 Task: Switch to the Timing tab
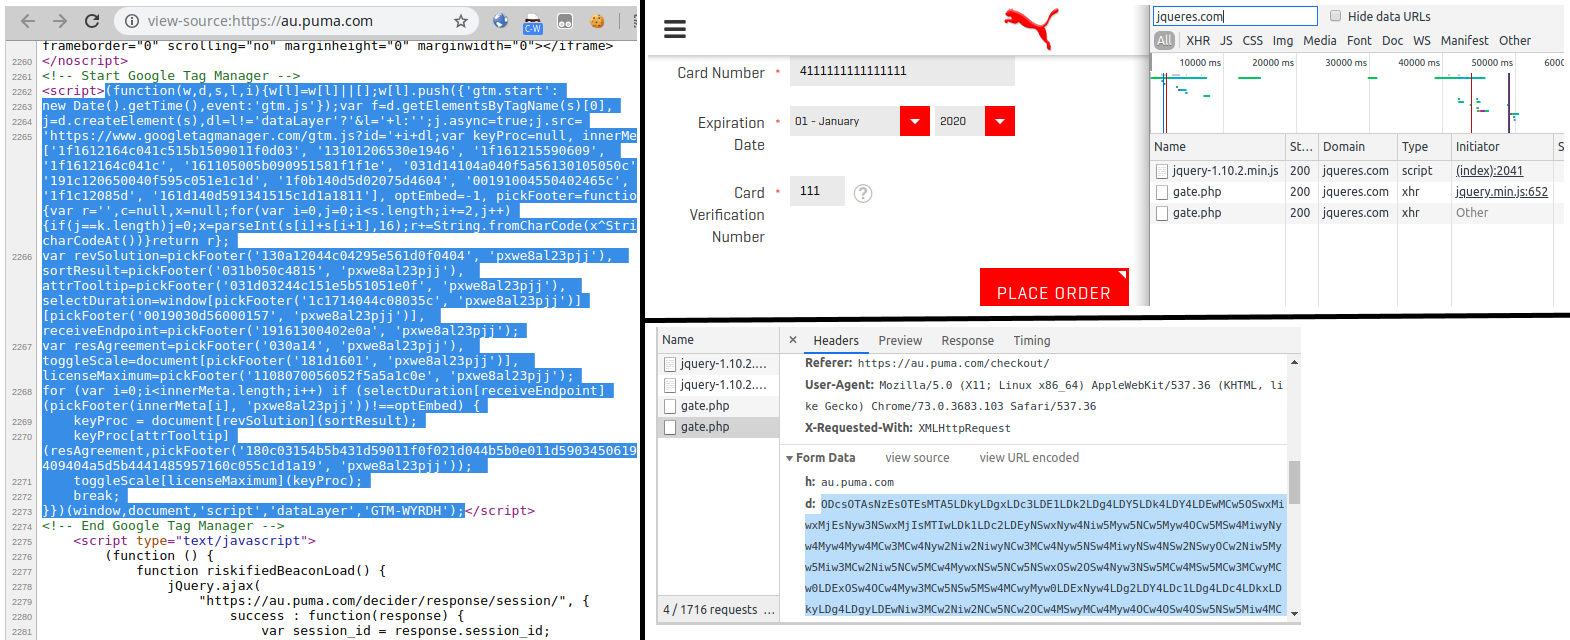pos(1032,341)
